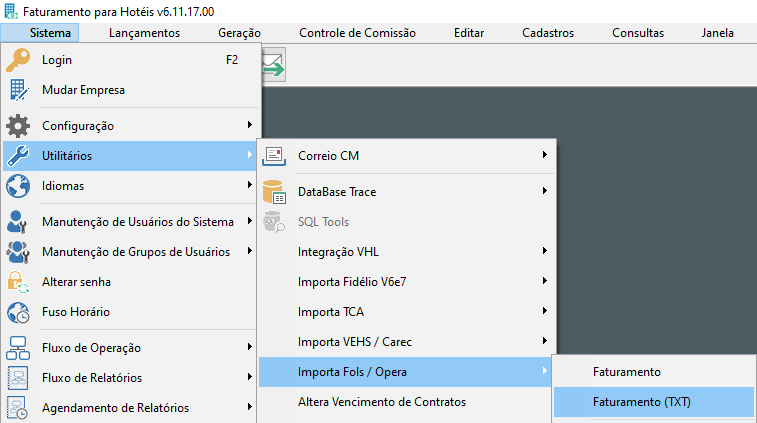757x423 pixels.
Task: Click the Mudar Empresa building icon
Action: pos(18,90)
